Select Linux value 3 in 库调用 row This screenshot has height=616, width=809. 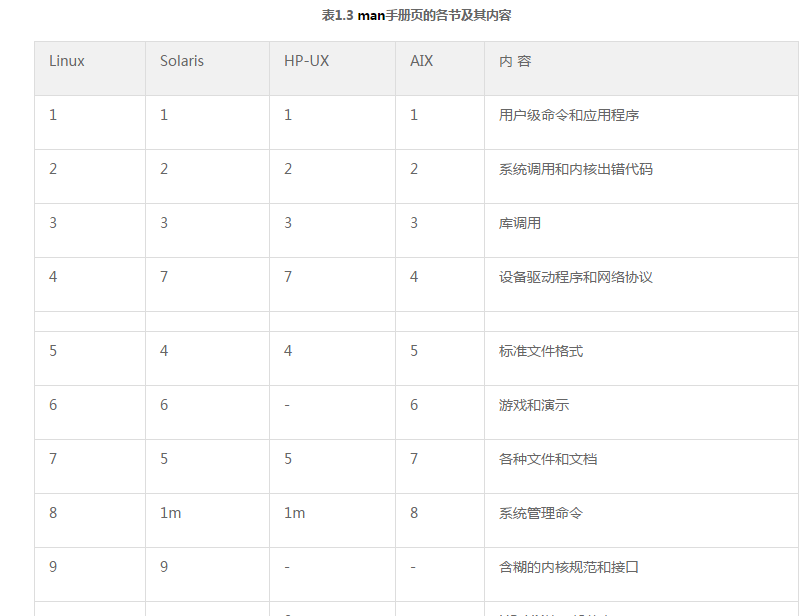pyautogui.click(x=53, y=223)
